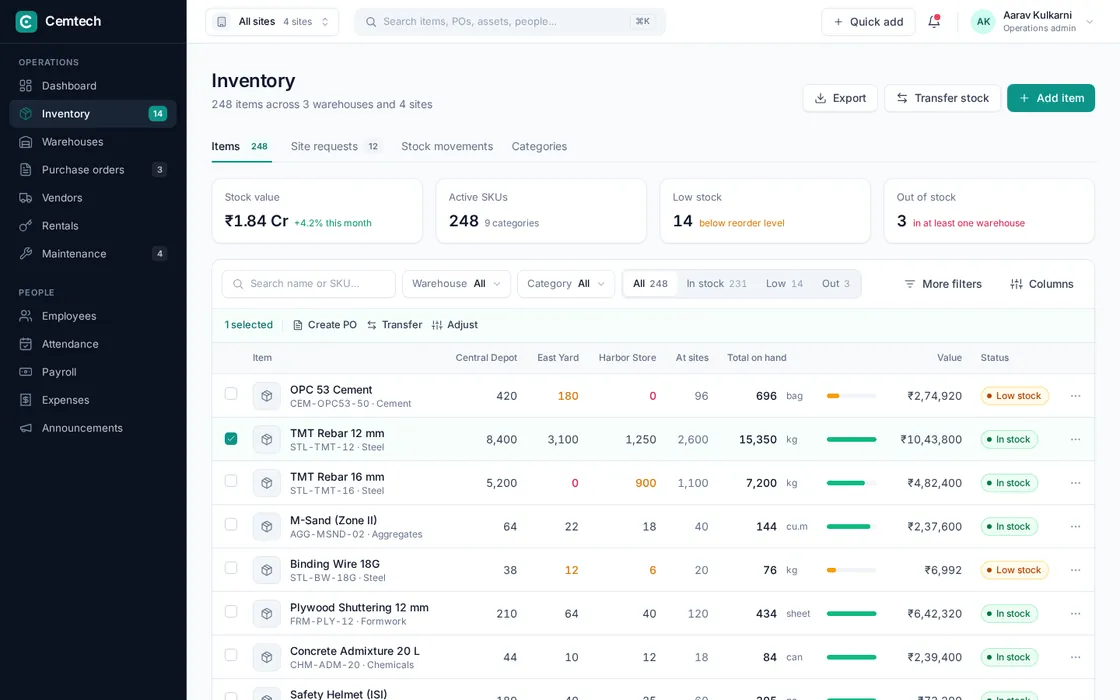1120x700 pixels.
Task: Click Create PO bulk action
Action: tap(325, 324)
